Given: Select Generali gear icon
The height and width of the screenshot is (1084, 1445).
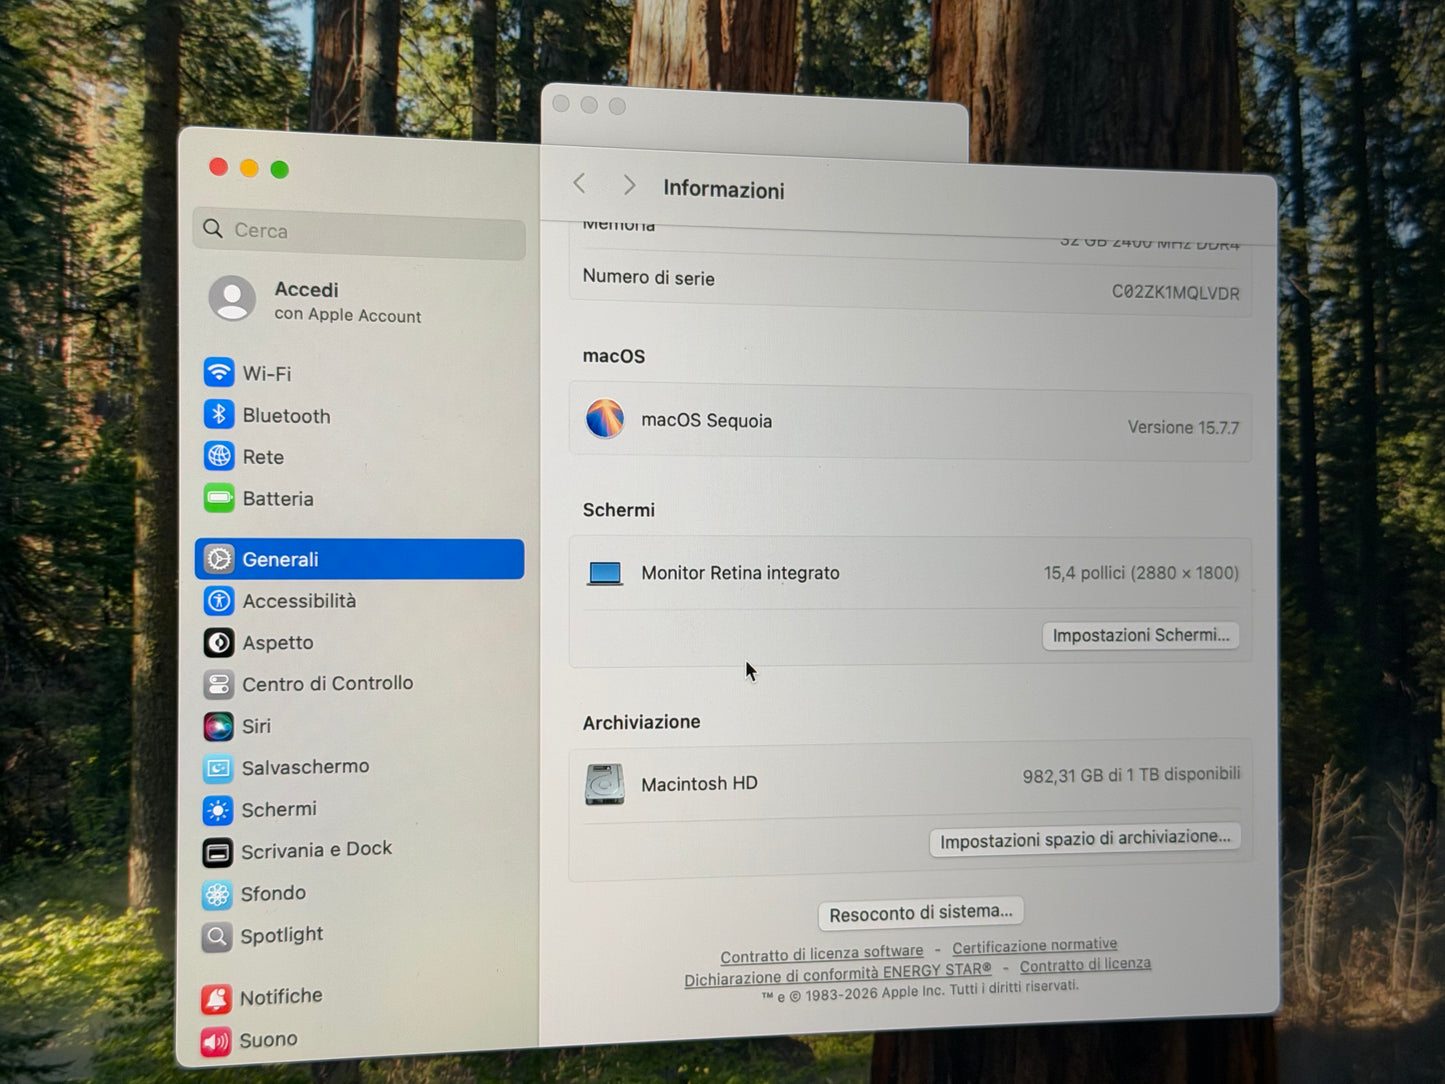Looking at the screenshot, I should [x=219, y=559].
